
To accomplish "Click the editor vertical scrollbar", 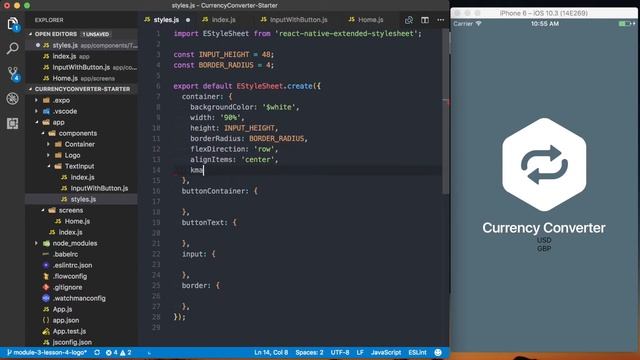I will click(x=446, y=112).
